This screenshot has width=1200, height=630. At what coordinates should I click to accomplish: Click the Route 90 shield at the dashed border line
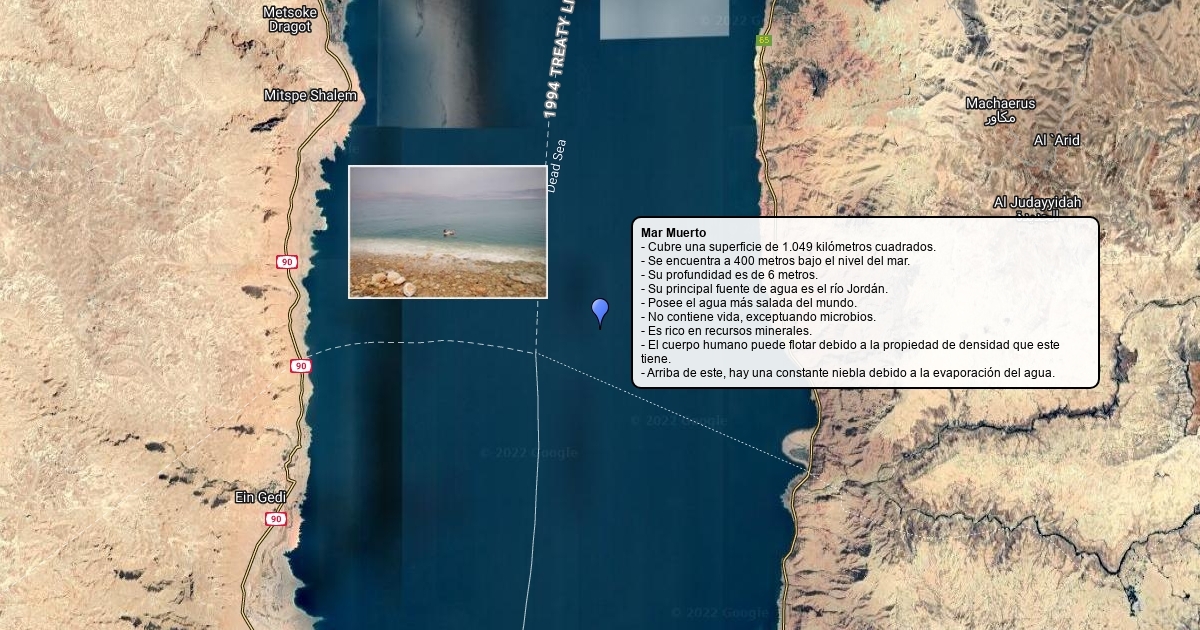(300, 366)
